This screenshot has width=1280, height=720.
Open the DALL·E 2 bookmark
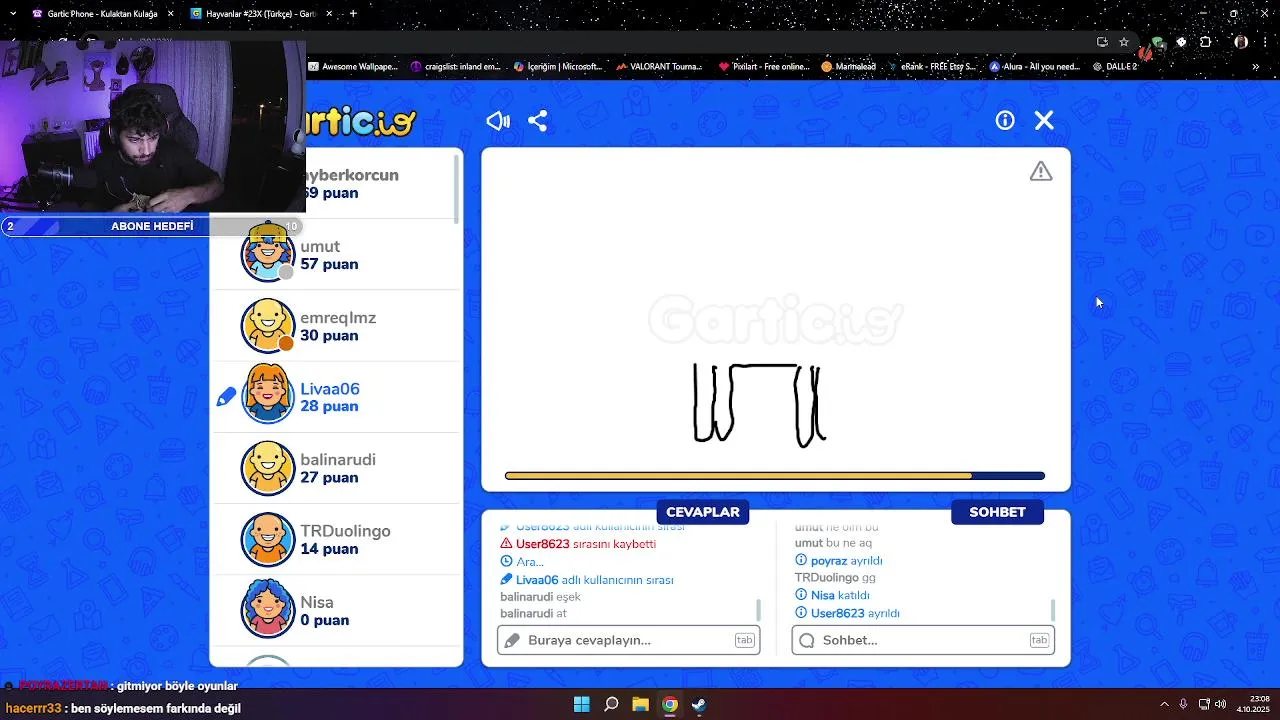(1115, 67)
